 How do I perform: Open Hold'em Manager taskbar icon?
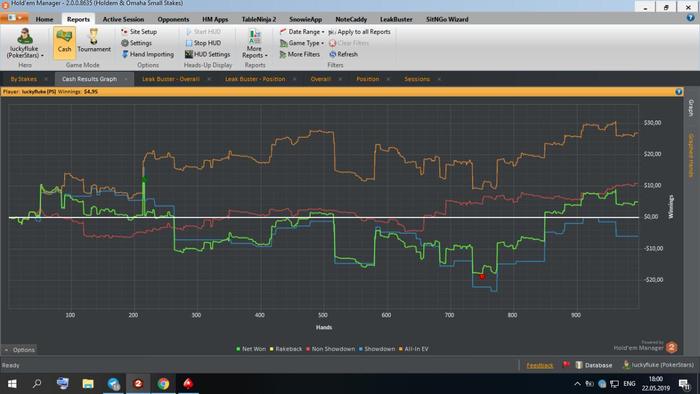click(x=138, y=384)
